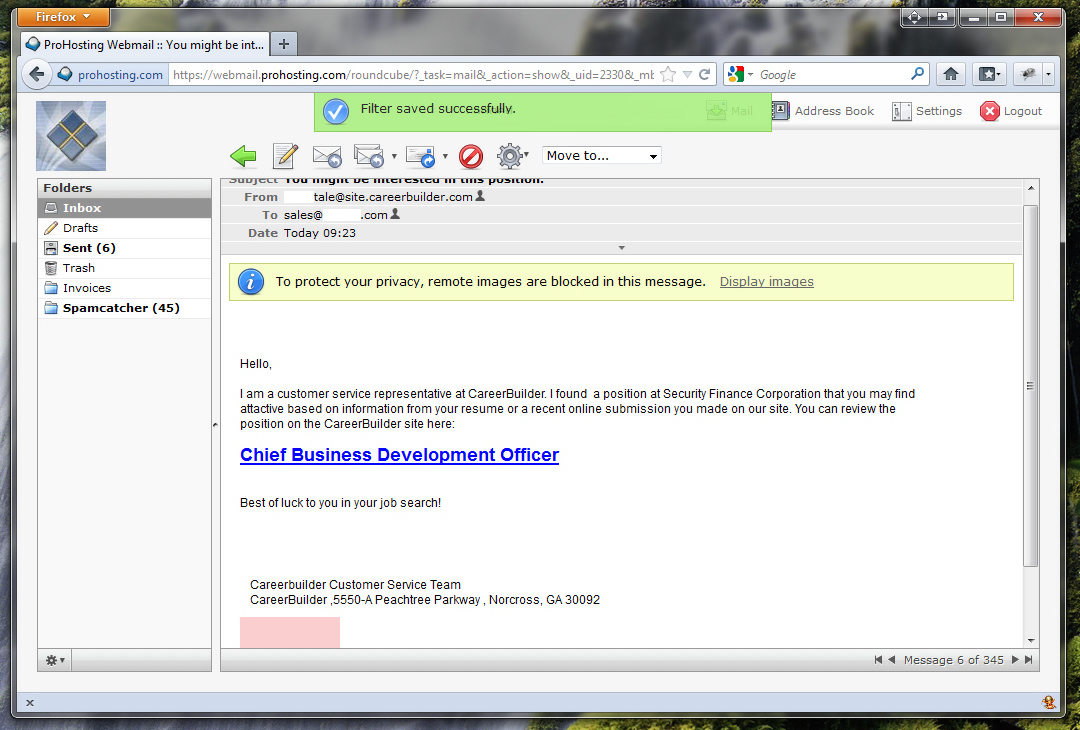Click the prohosting.com site identity button
Image resolution: width=1080 pixels, height=730 pixels.
111,74
